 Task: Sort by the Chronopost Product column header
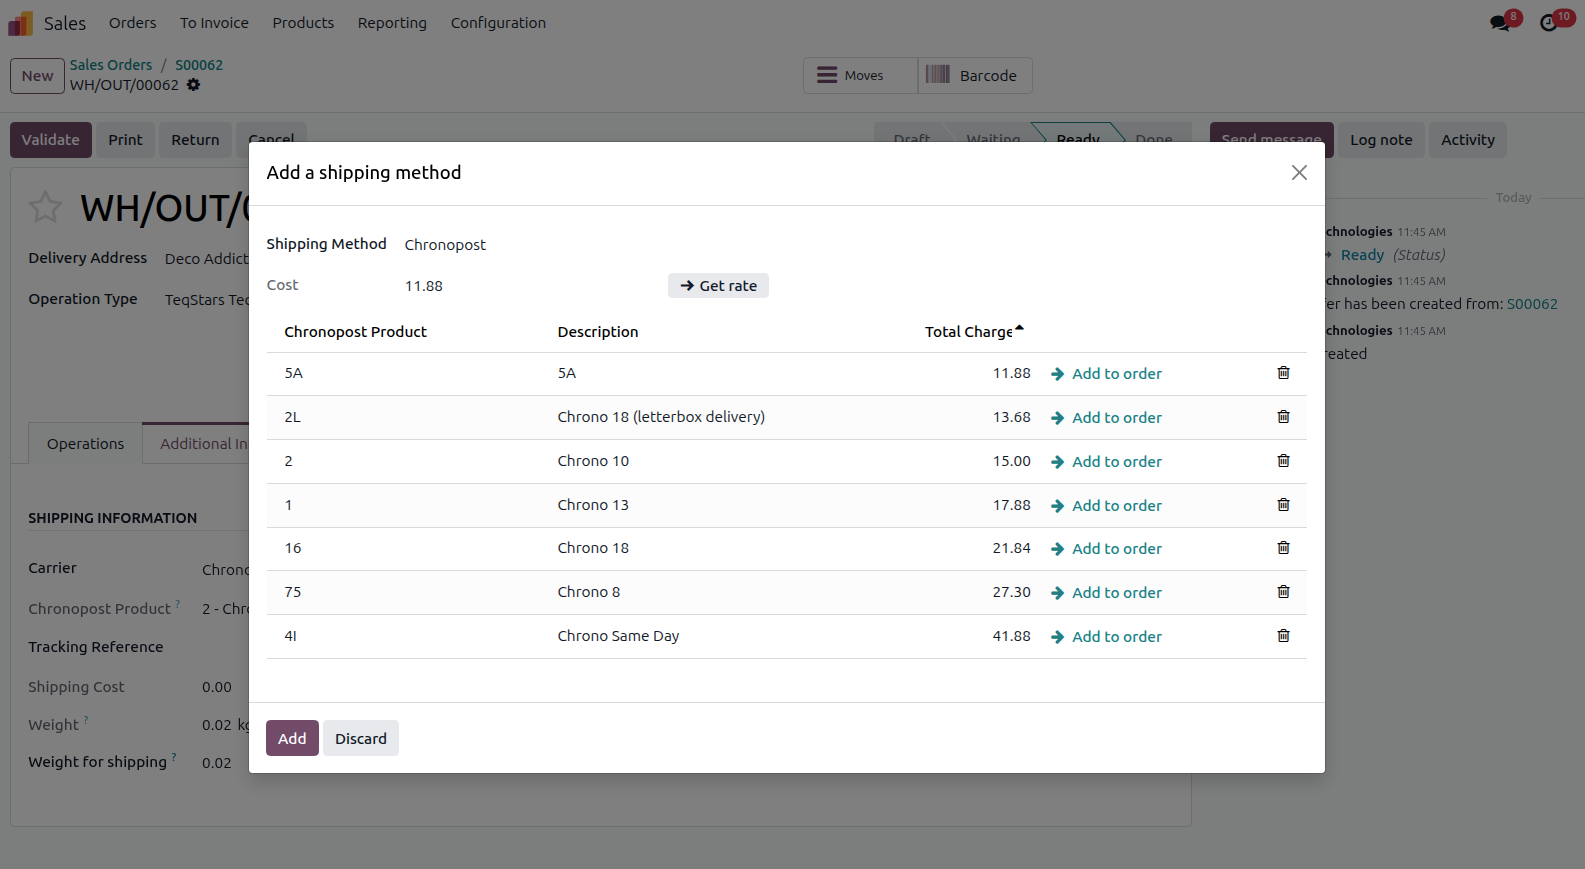[x=355, y=332]
